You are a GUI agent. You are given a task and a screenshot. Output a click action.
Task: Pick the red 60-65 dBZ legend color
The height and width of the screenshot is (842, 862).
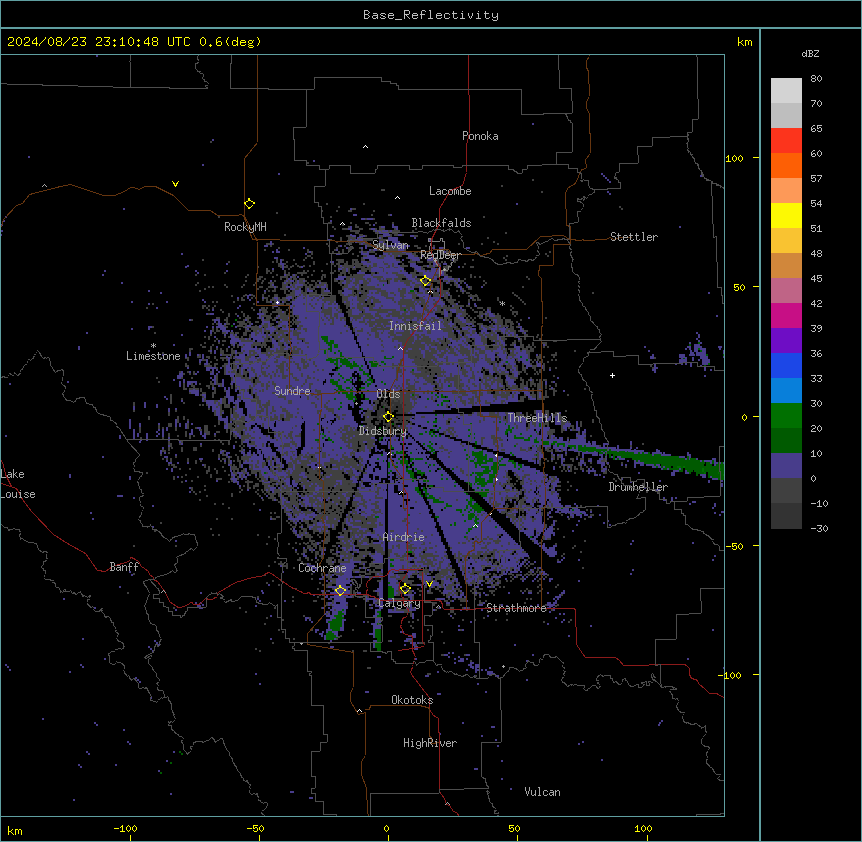coord(786,141)
